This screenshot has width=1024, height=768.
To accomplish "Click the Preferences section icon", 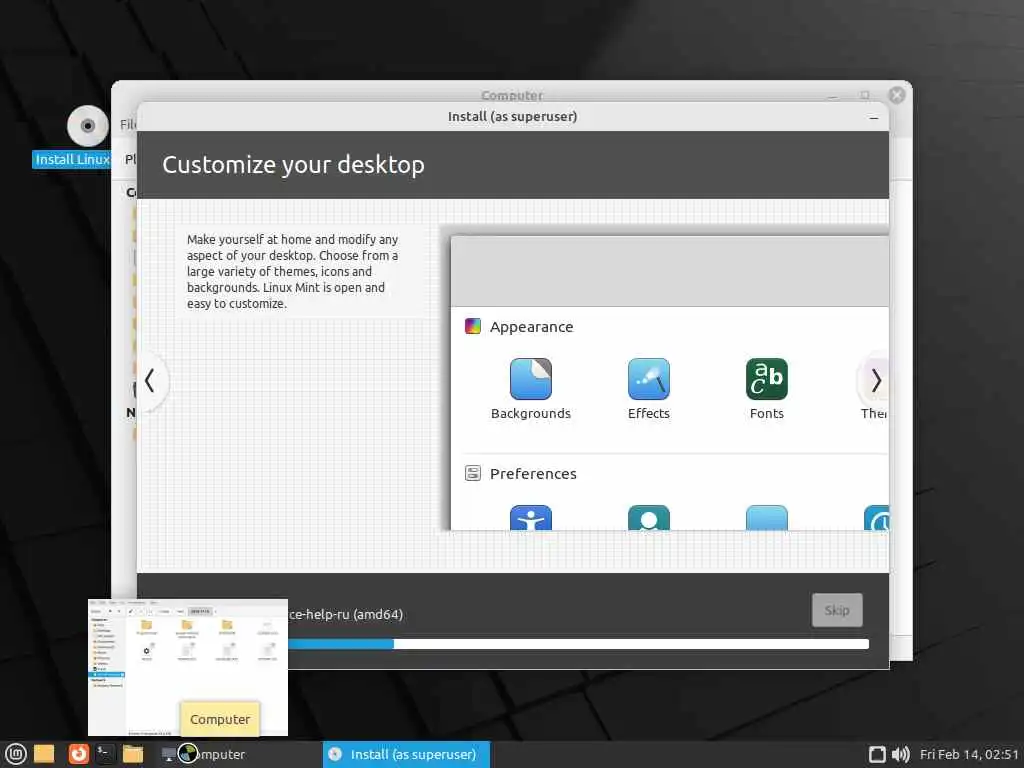I will pyautogui.click(x=473, y=473).
